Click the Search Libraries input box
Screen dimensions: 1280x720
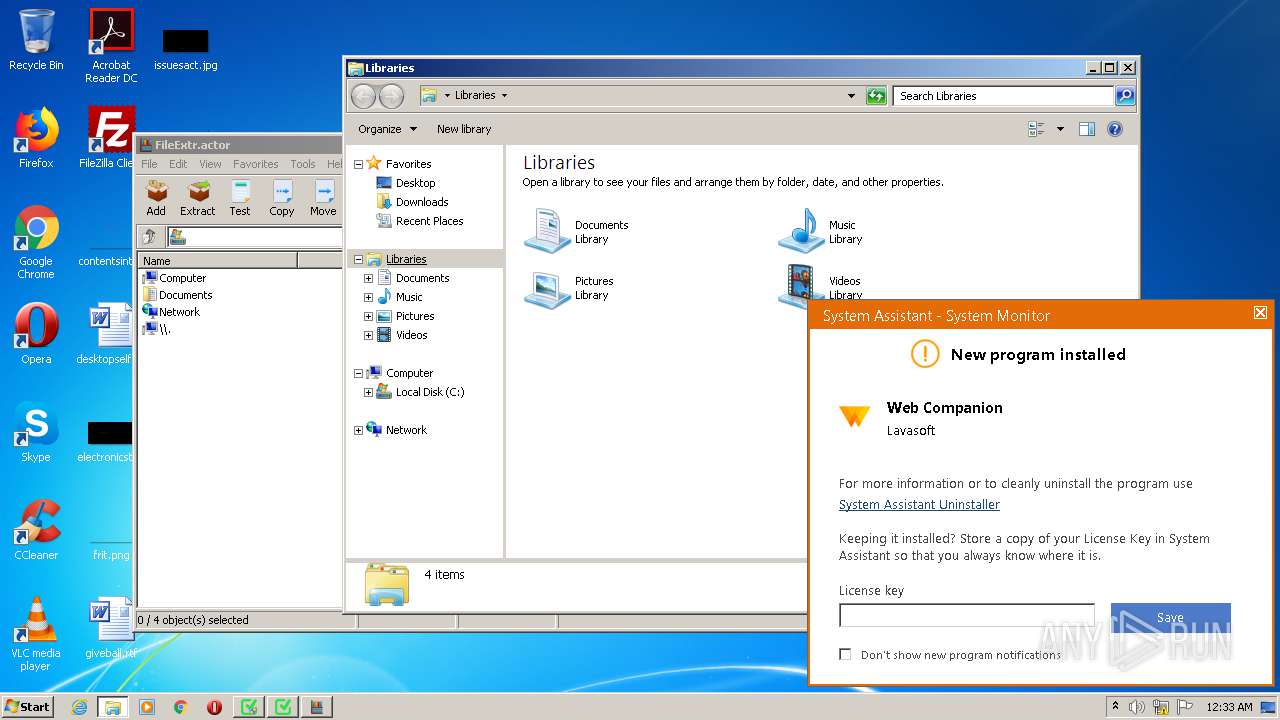(x=1003, y=96)
